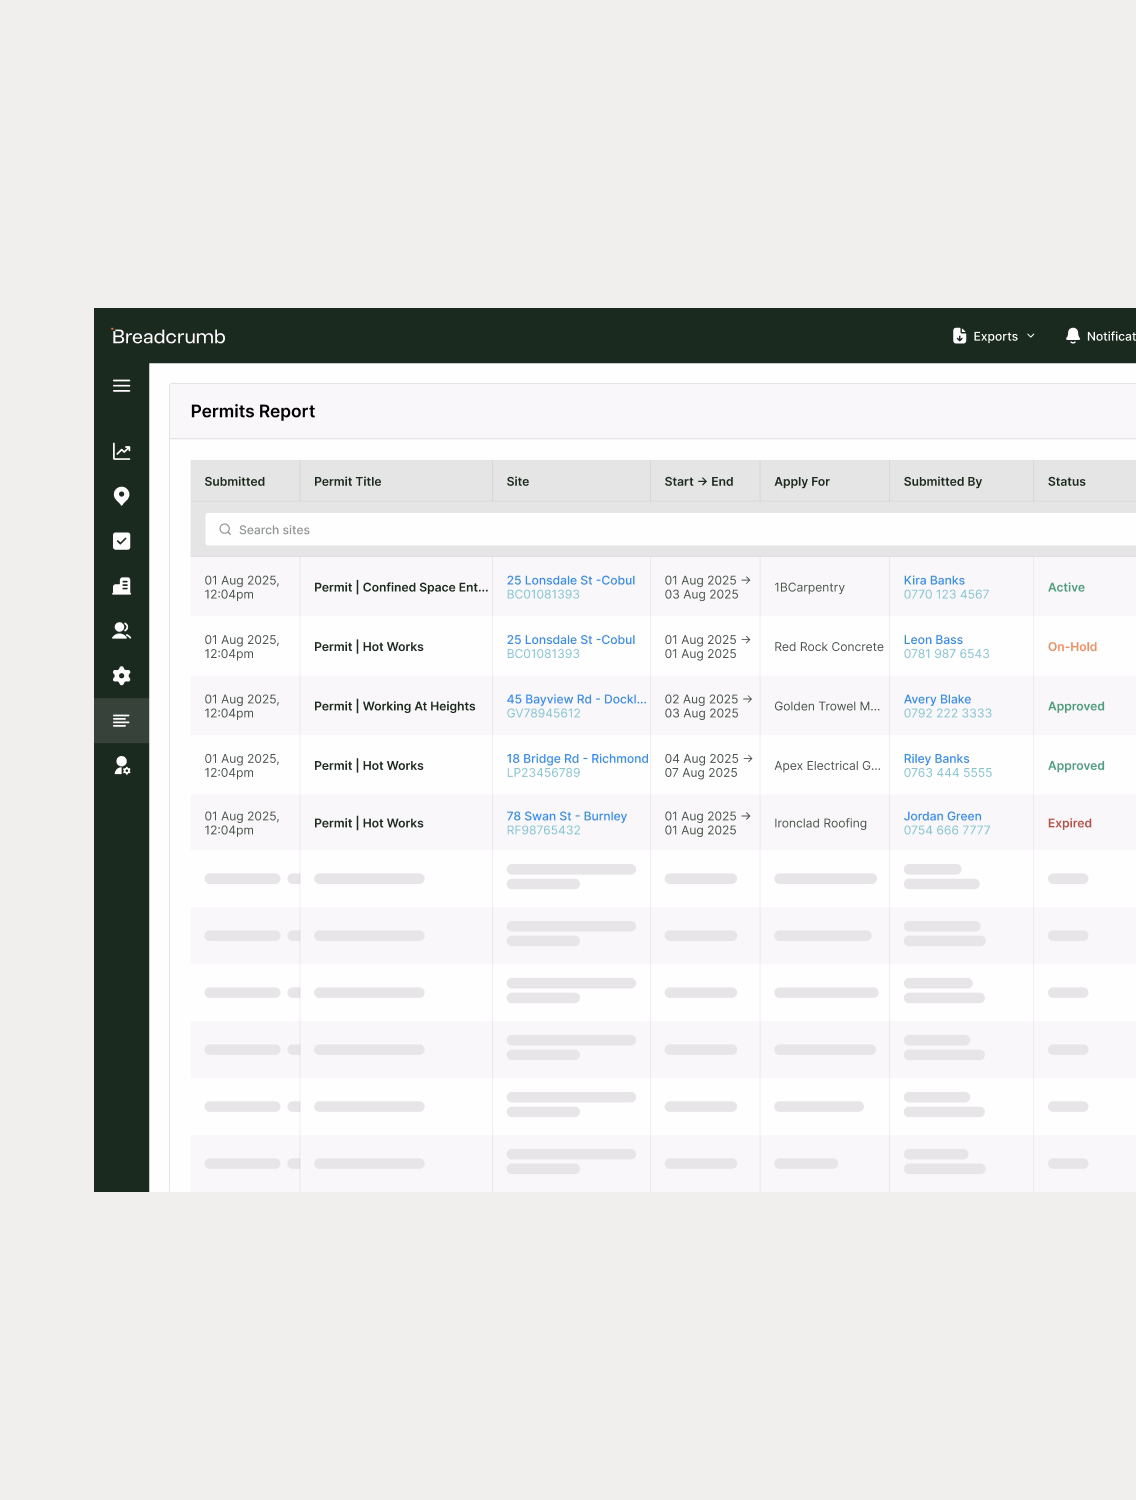Open the analytics chart sidebar icon
Screen dimensions: 1136x1500
[121, 451]
